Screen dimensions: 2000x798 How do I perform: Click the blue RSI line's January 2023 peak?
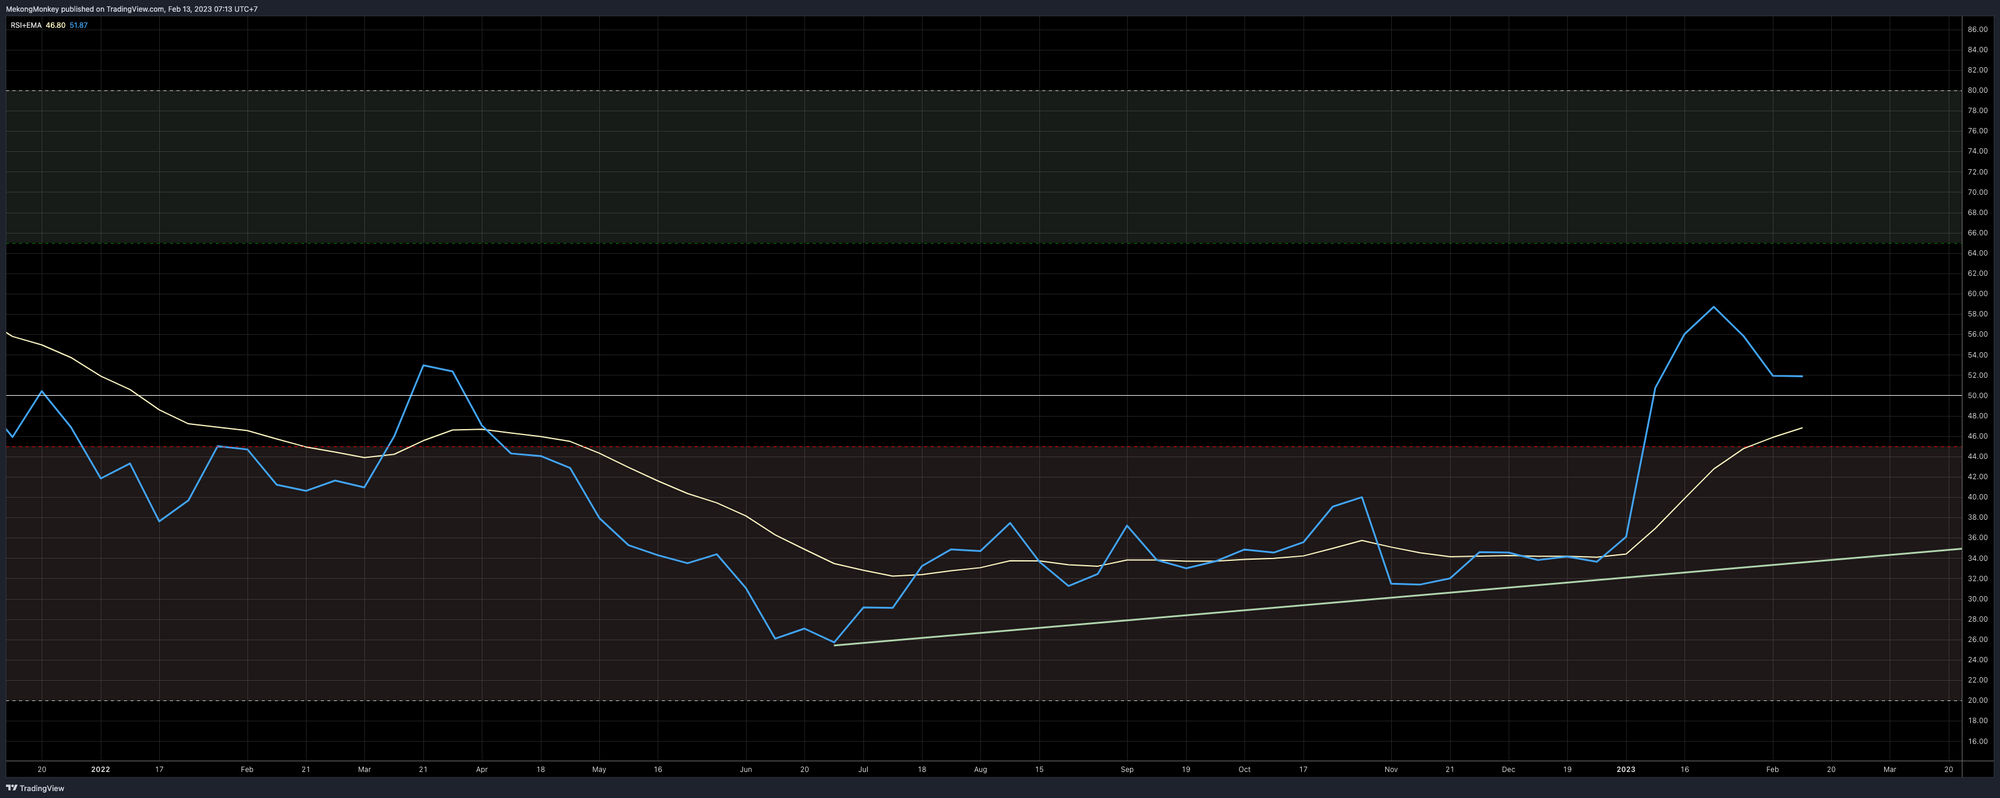coord(1714,307)
